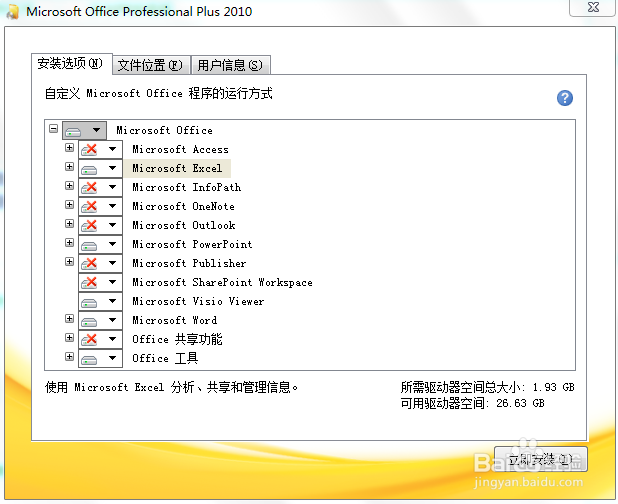Viewport: 618px width, 504px height.
Task: Select the Microsoft Access label
Action: tap(180, 149)
